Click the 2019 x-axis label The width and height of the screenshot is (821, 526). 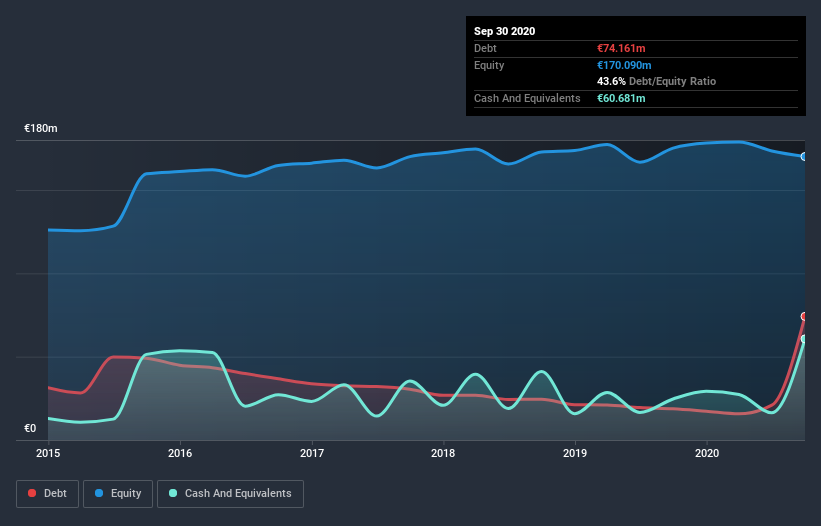[575, 454]
